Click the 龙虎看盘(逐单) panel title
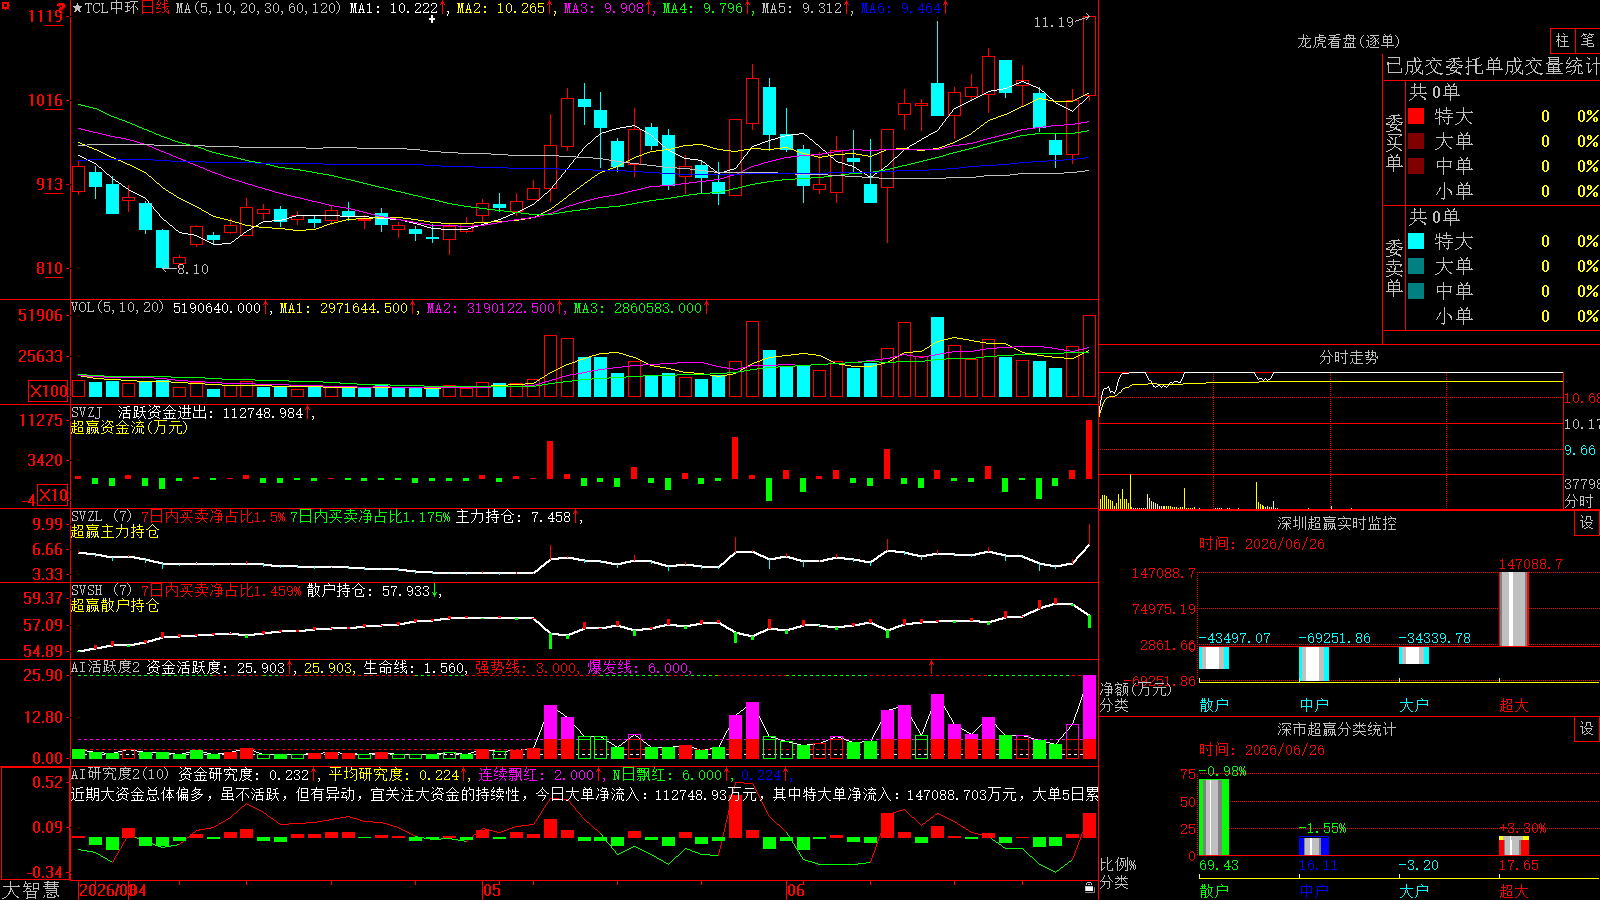The image size is (1600, 900). [1348, 41]
